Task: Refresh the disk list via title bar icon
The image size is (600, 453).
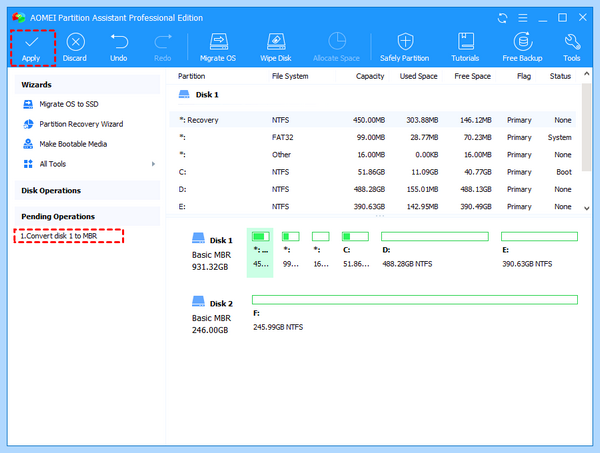Action: [502, 18]
